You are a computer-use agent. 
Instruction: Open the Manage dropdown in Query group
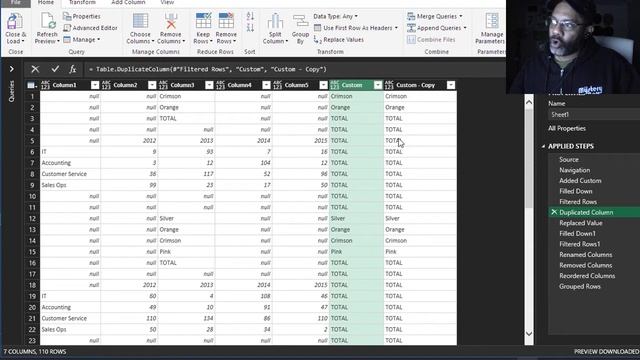pos(82,40)
